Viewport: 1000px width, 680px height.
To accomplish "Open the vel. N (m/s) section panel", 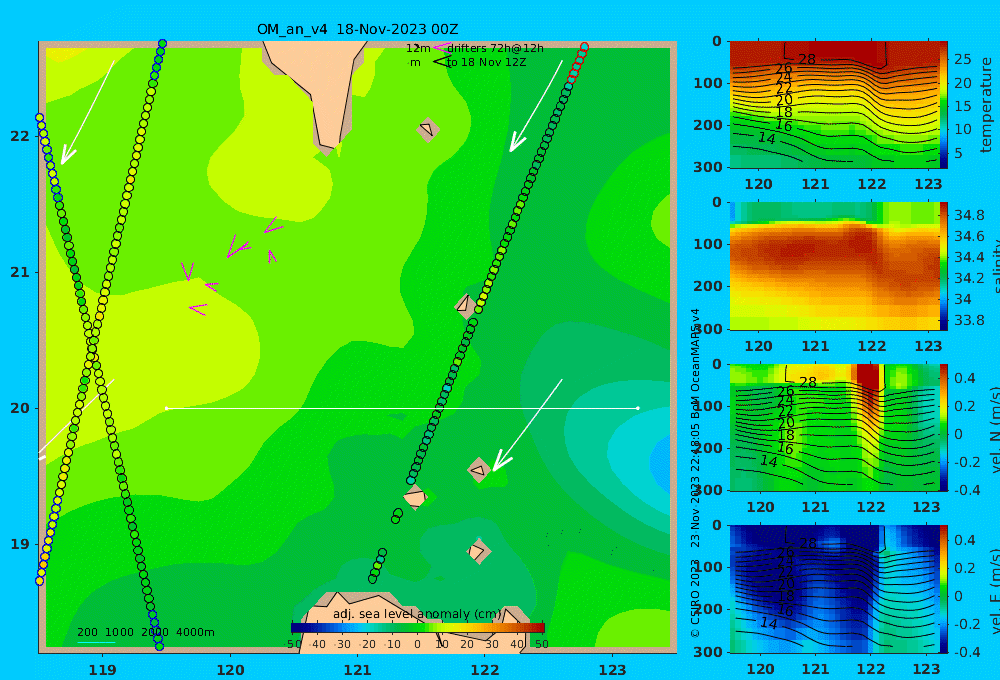I will [834, 427].
